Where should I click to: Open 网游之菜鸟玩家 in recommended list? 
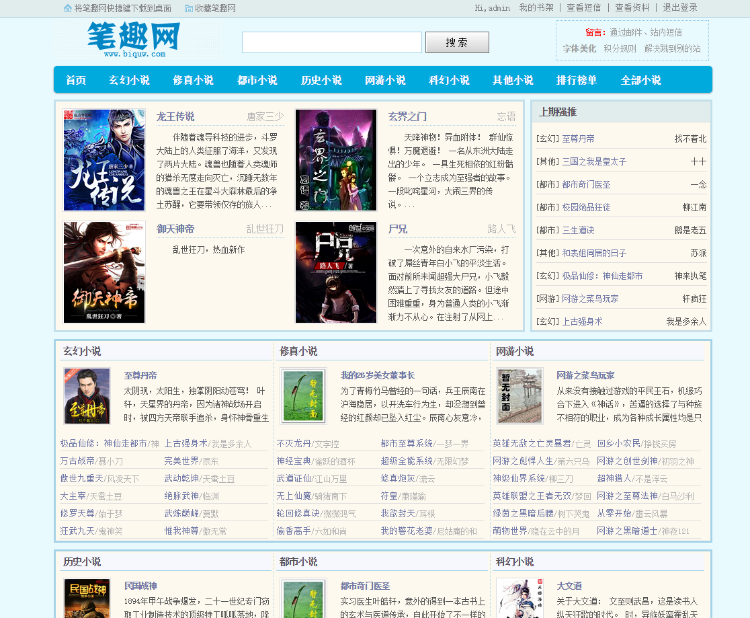pyautogui.click(x=590, y=299)
